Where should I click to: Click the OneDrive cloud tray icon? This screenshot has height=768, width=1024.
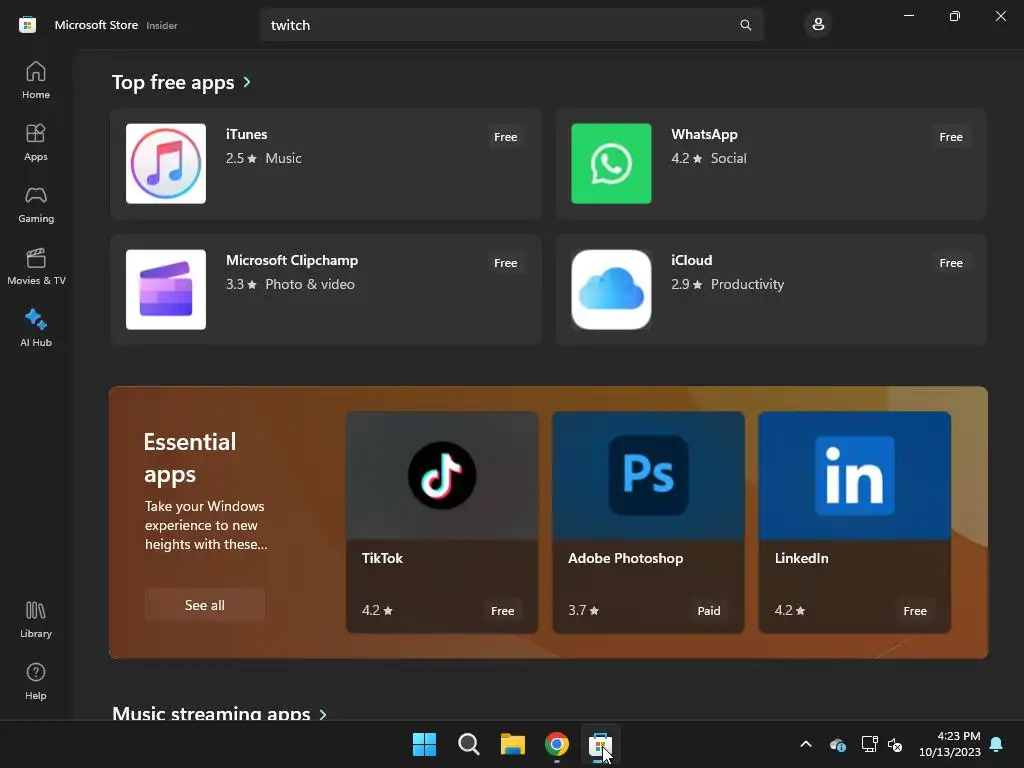(x=838, y=744)
